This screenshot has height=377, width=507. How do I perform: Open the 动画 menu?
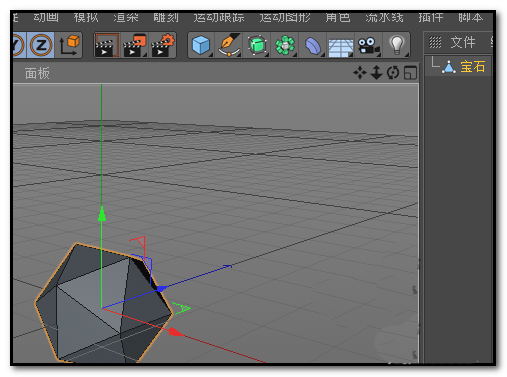46,17
